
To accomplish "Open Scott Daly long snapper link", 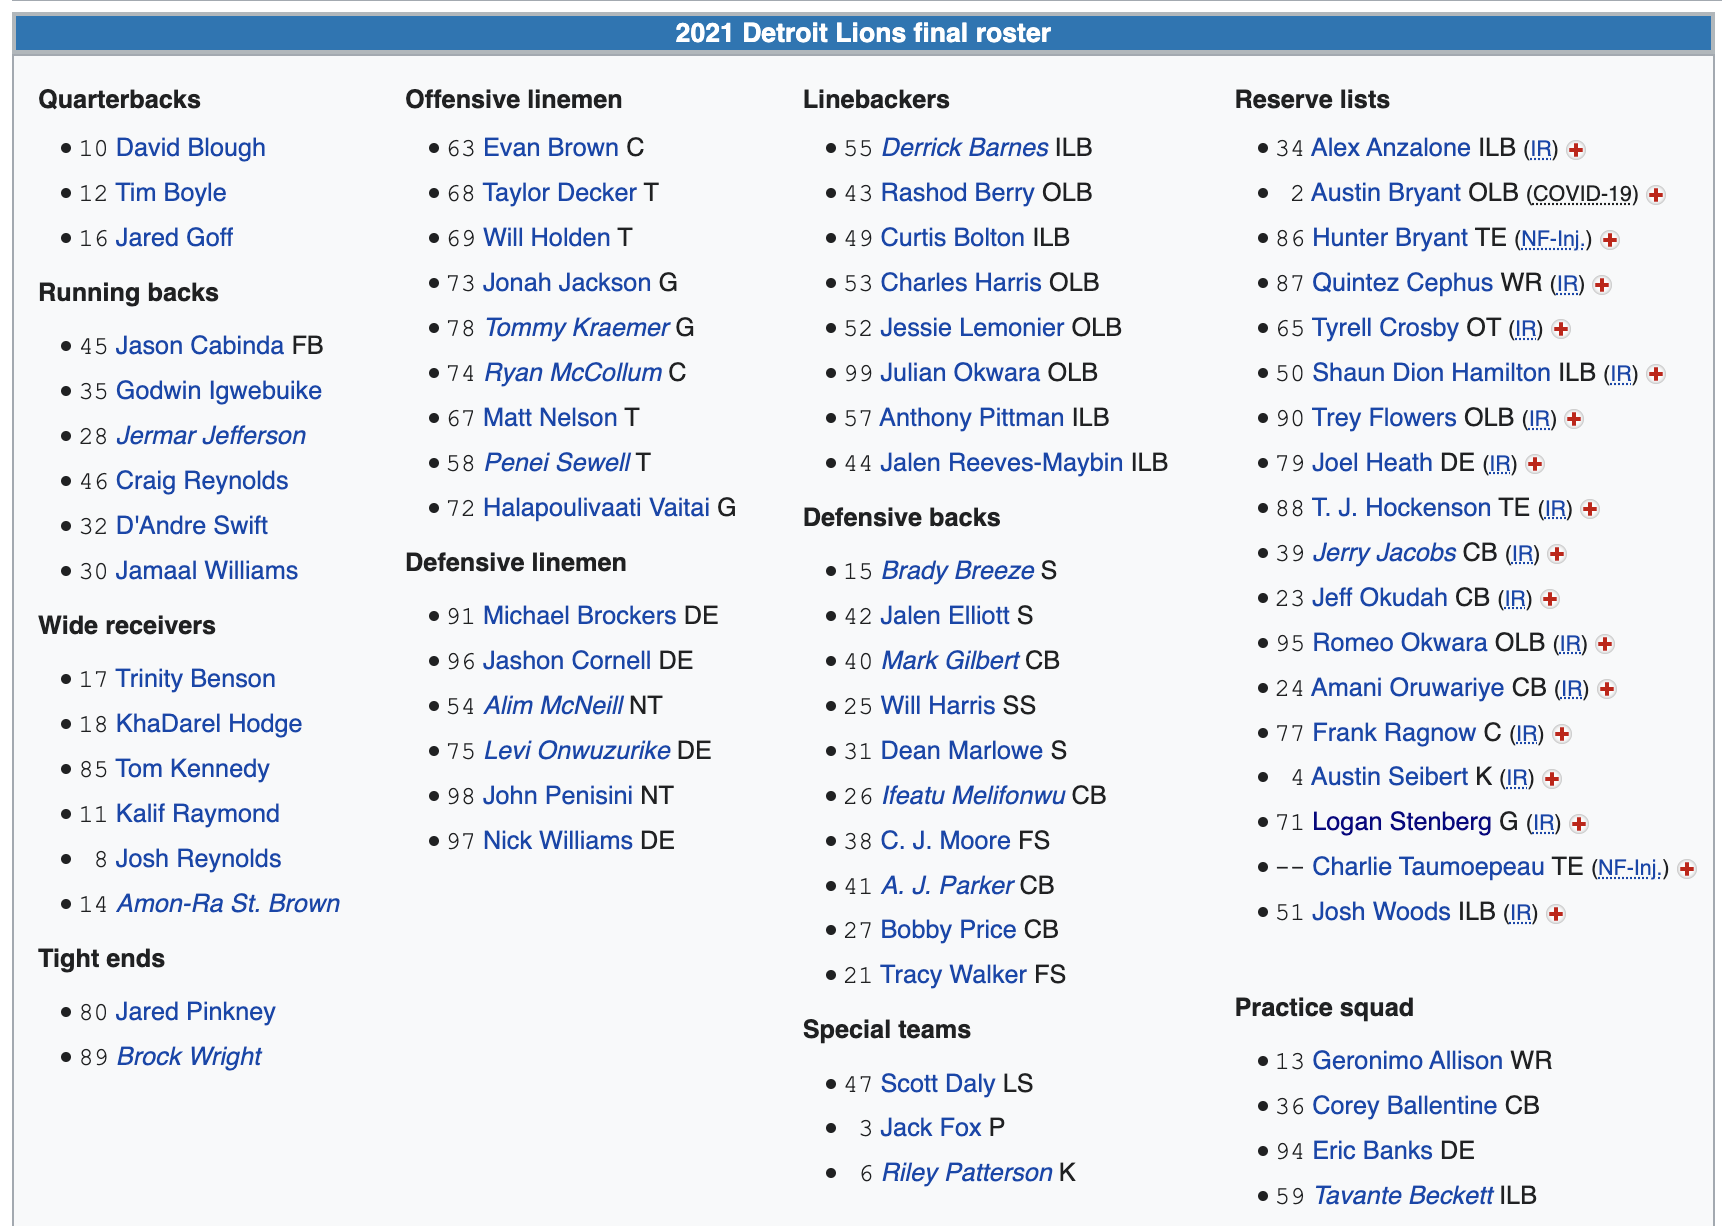I will (x=938, y=1084).
